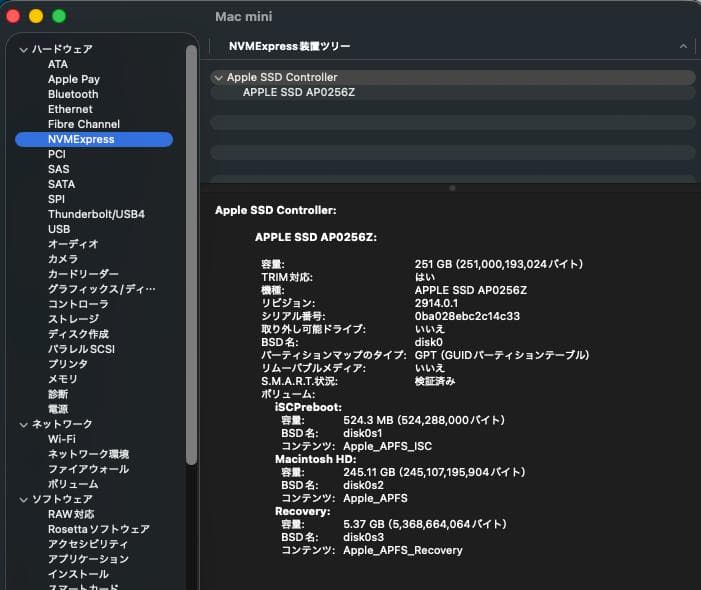
Task: Collapse the Apple SSD Controller tree row
Action: coord(218,78)
